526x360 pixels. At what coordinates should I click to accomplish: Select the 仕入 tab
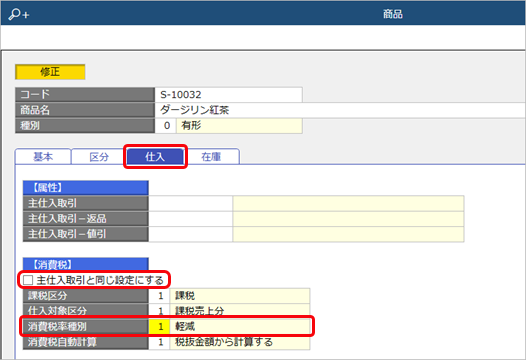pyautogui.click(x=155, y=157)
